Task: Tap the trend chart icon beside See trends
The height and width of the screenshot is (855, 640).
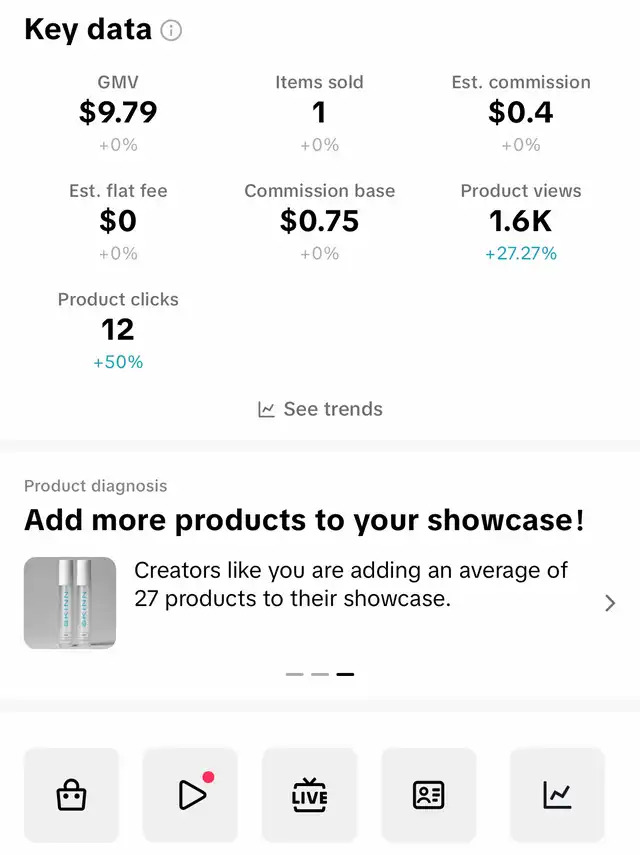Action: [266, 409]
